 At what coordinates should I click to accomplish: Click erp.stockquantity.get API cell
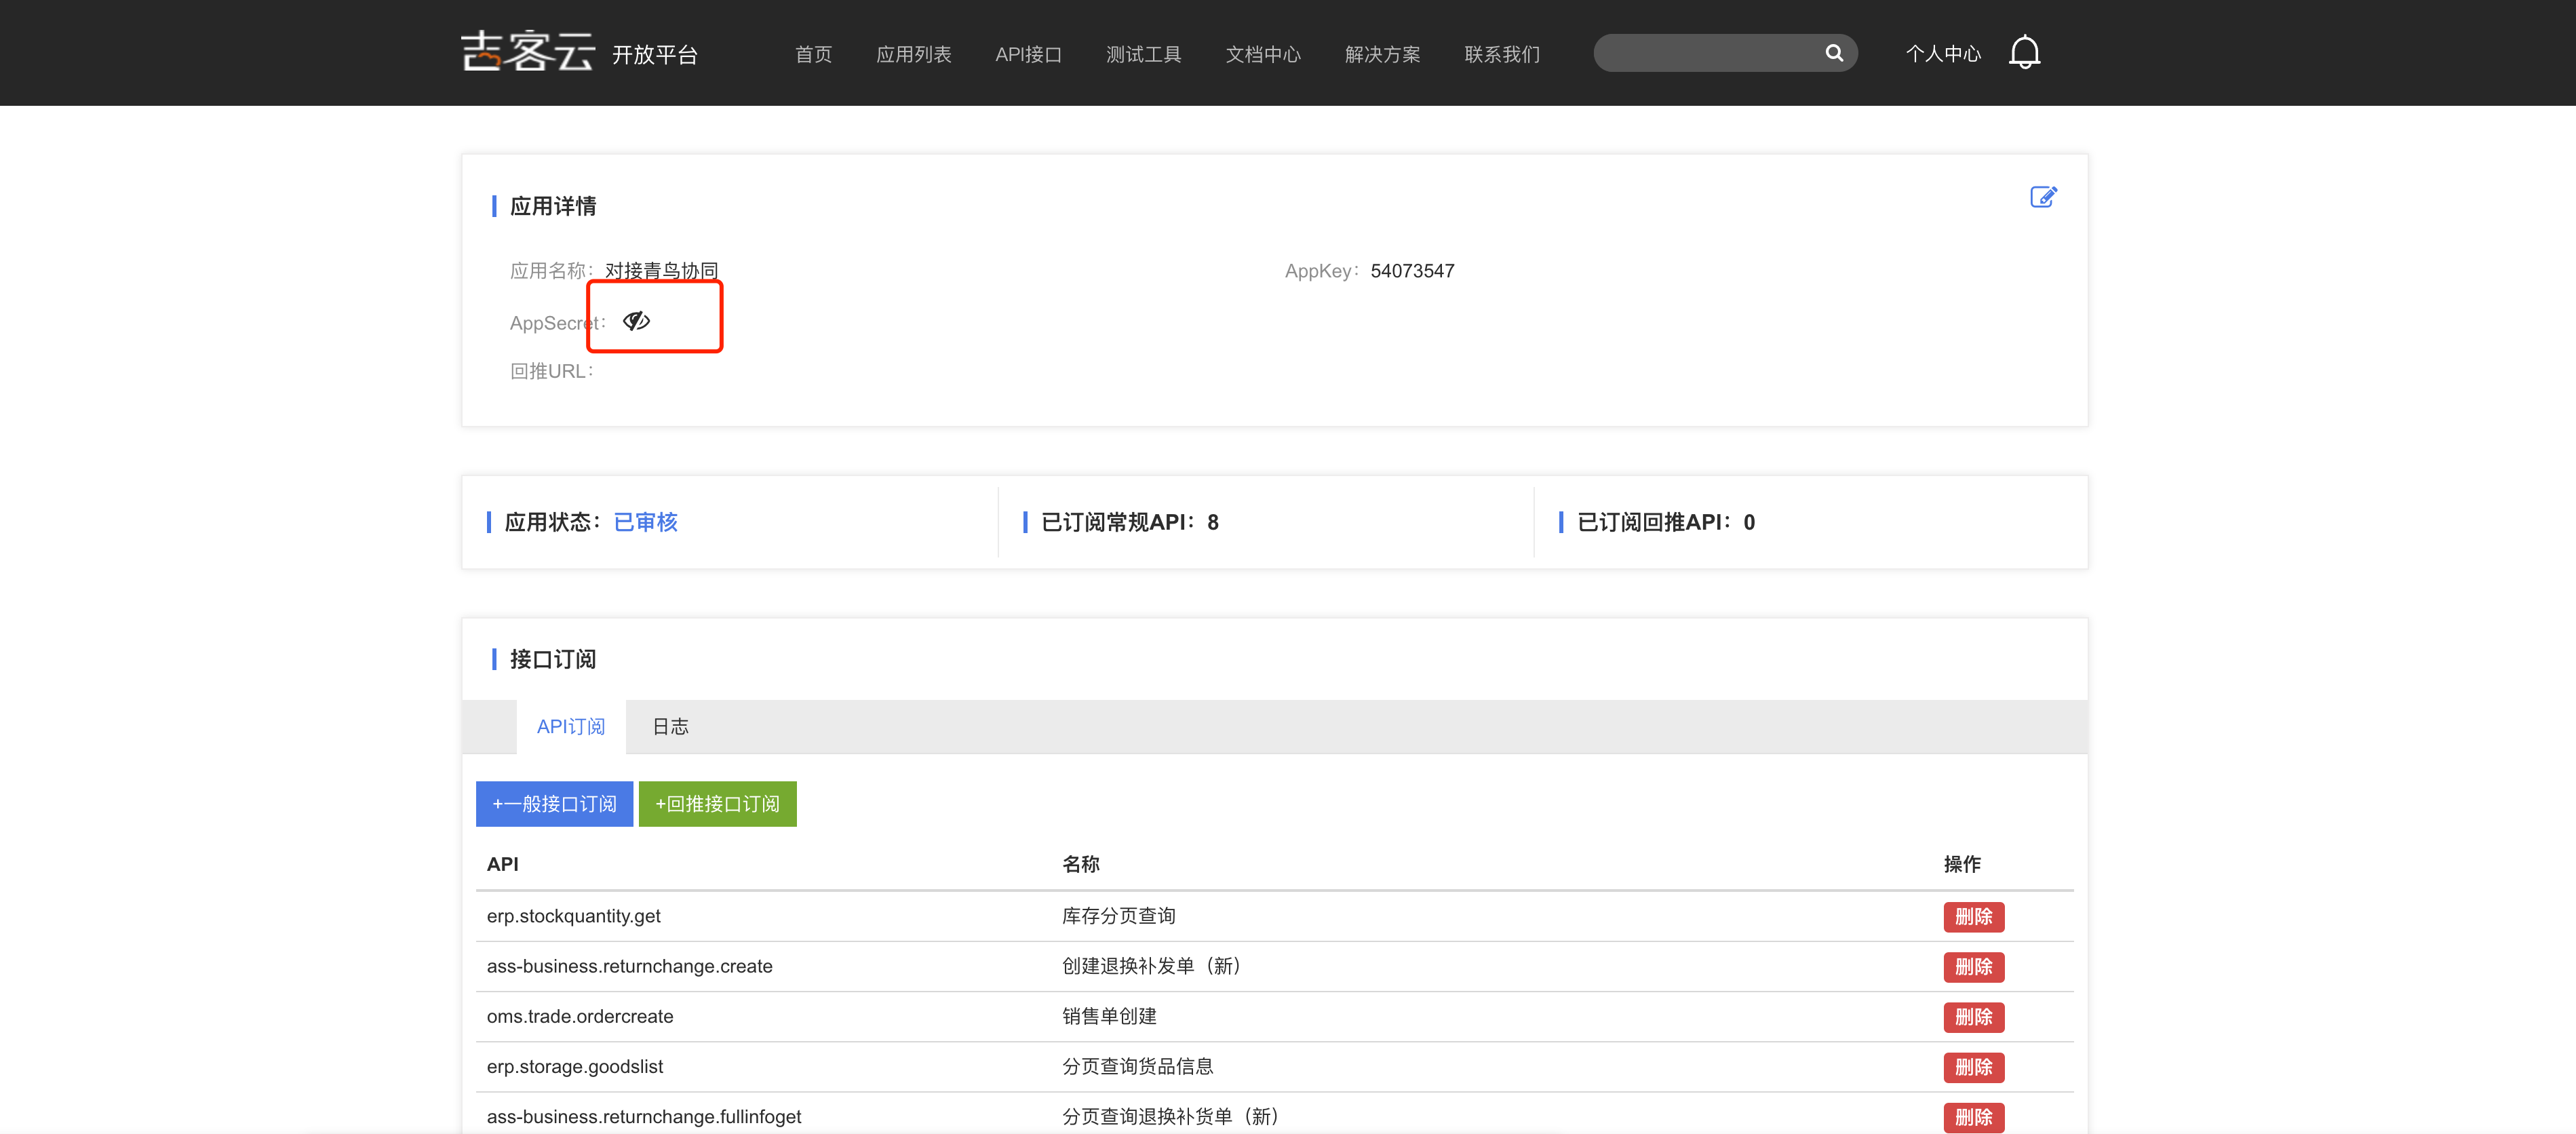pos(573,916)
